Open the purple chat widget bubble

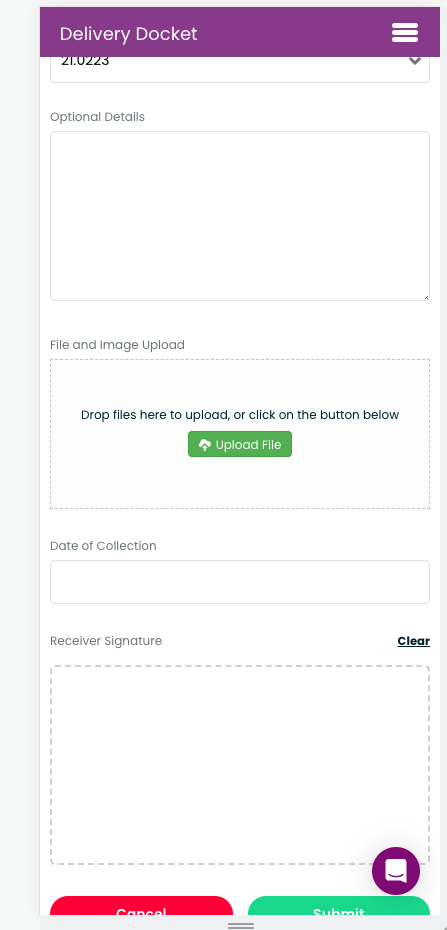click(396, 871)
